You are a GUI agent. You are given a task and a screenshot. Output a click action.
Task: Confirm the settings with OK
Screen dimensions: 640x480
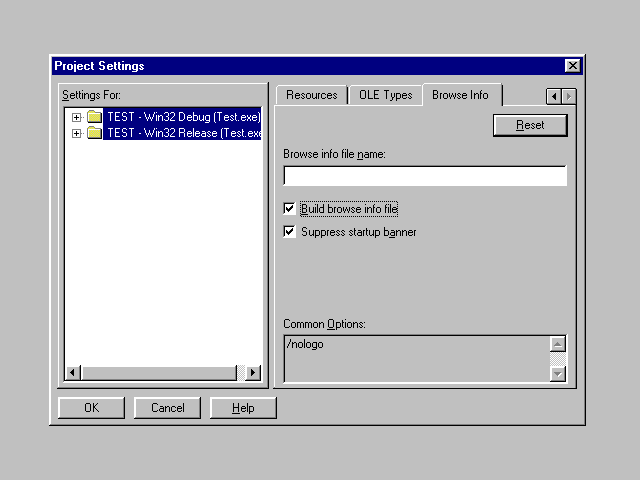91,408
